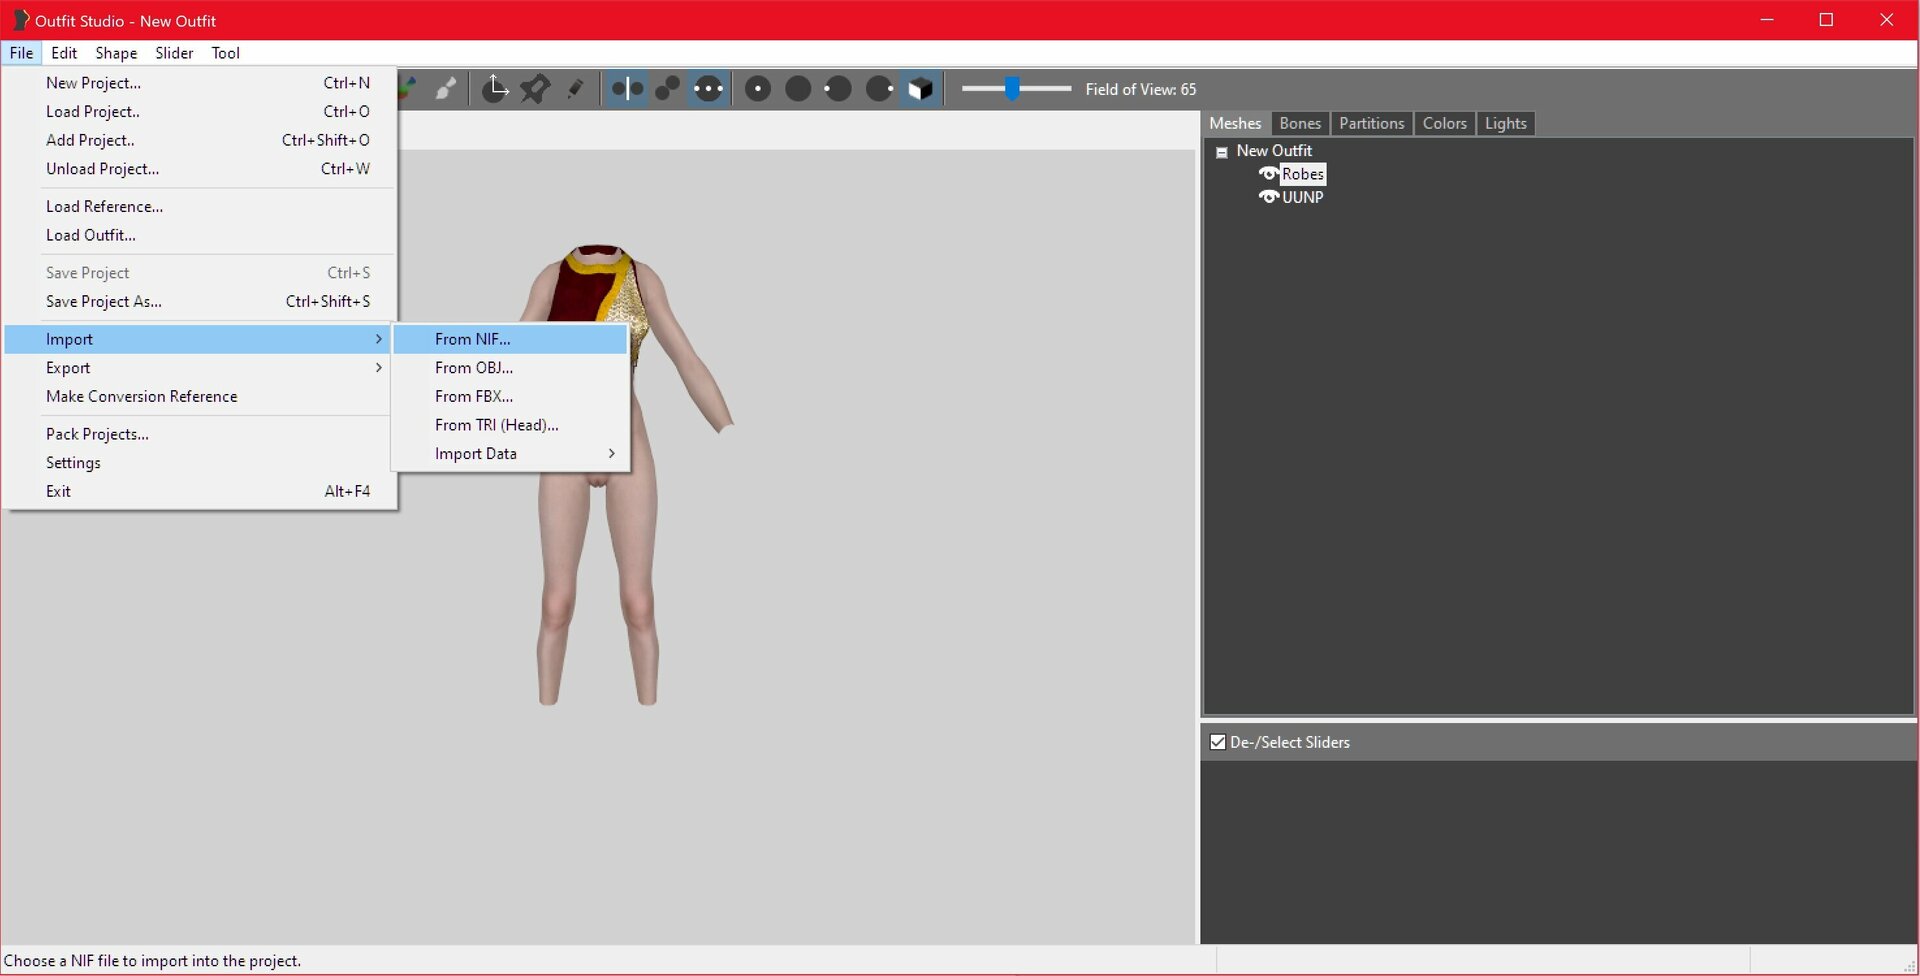
Task: Click status bar text 'Choose a NIF file'
Action: 152,961
